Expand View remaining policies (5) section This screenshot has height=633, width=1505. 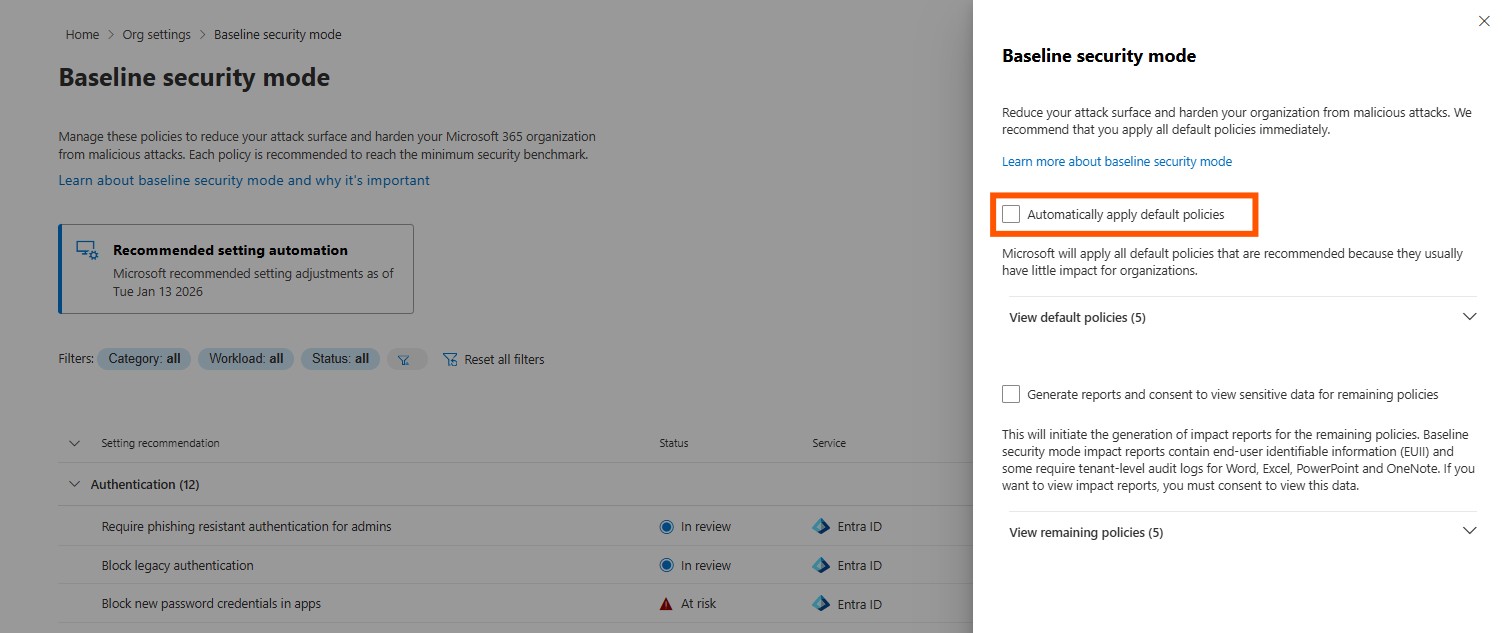click(x=1469, y=532)
